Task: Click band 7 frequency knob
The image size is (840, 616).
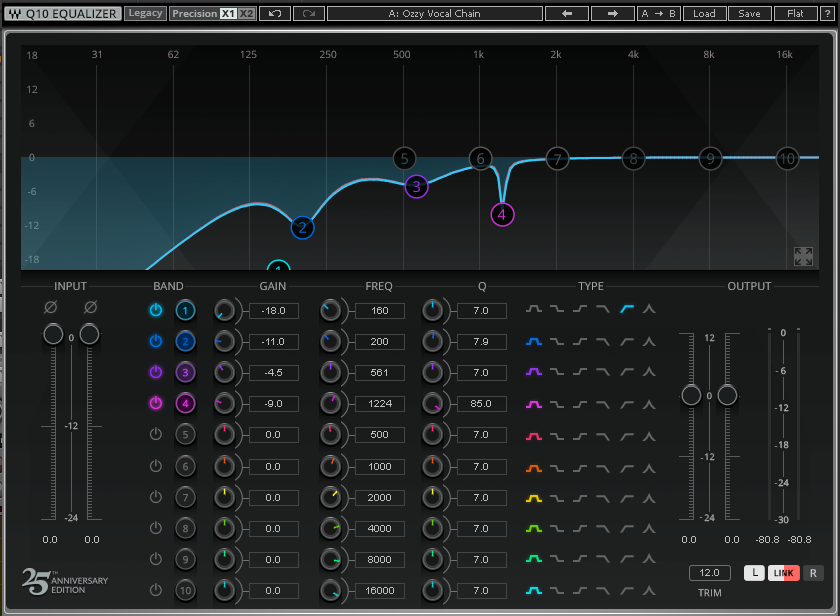Action: click(x=331, y=498)
